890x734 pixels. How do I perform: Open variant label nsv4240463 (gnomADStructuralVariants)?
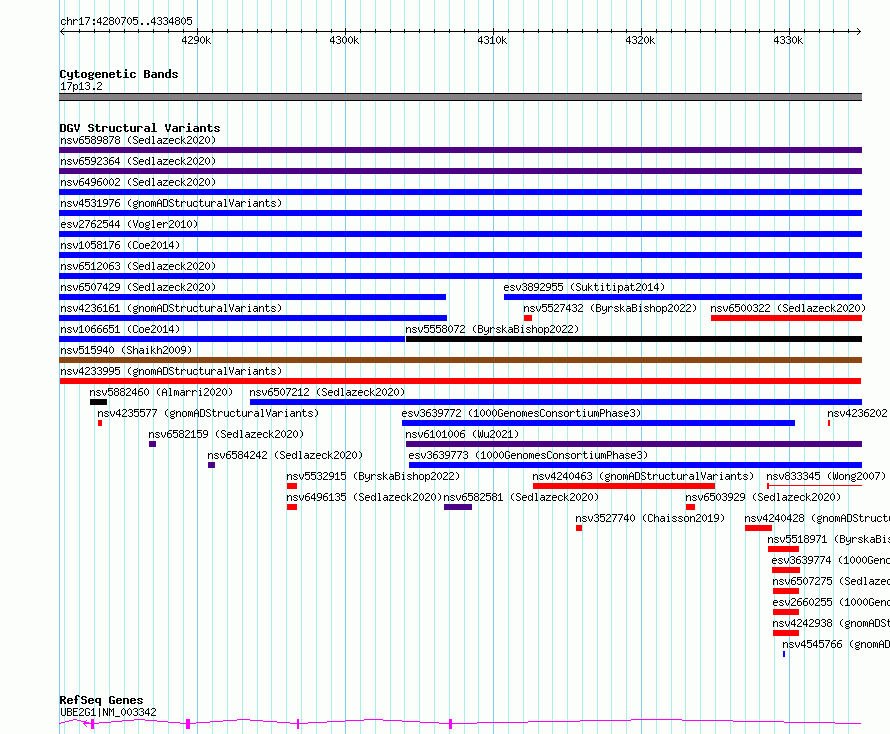(643, 476)
